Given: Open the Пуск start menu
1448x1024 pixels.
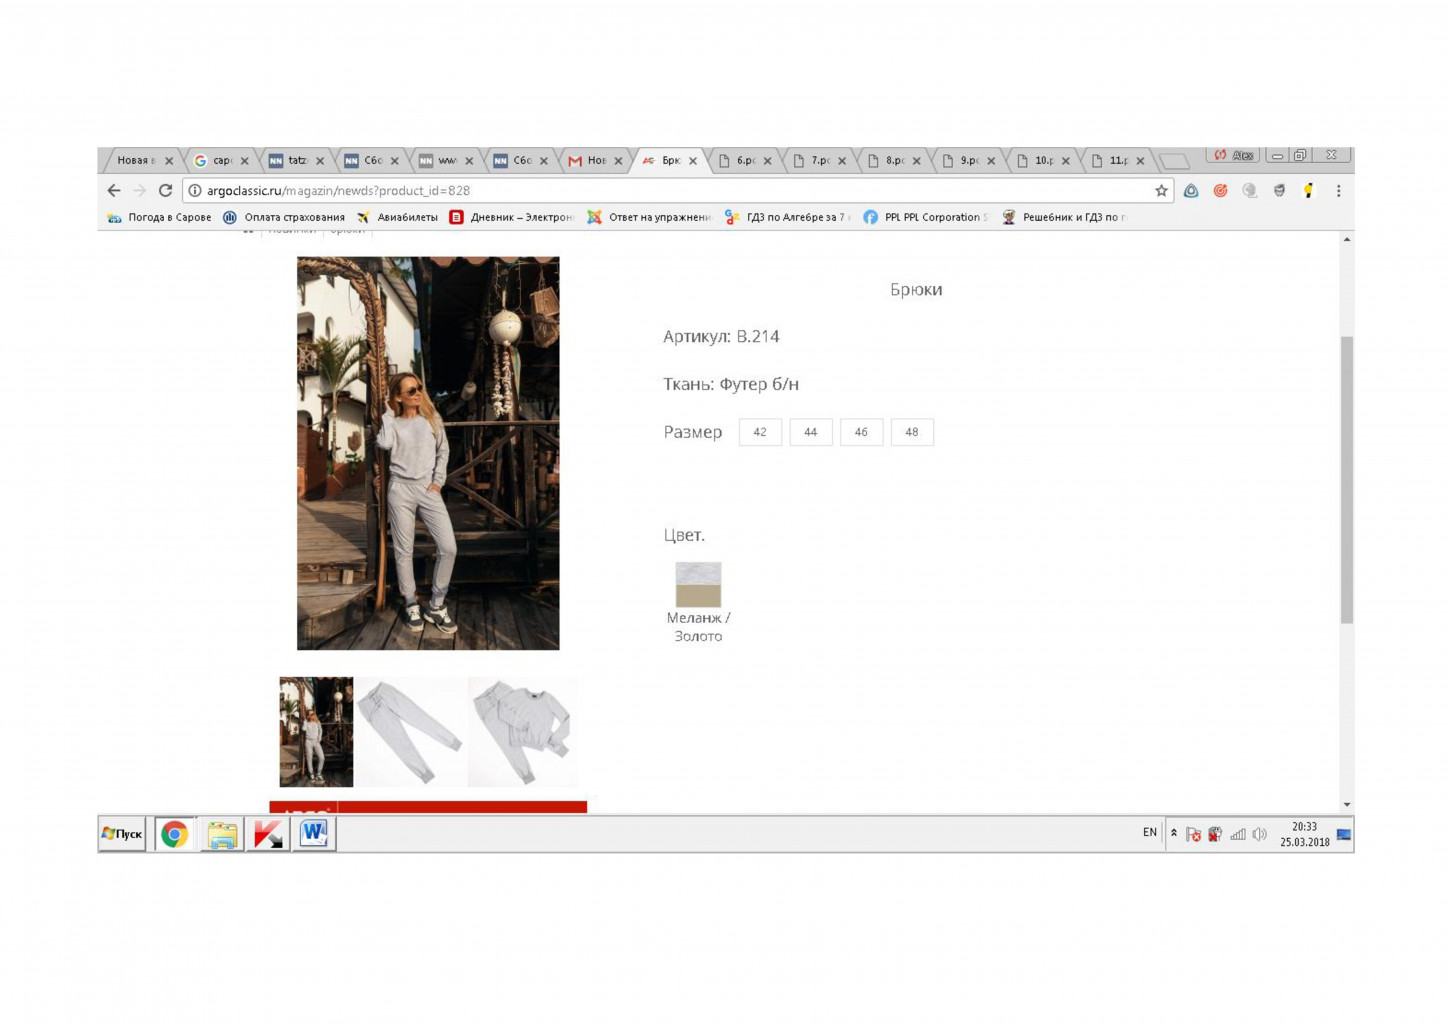Looking at the screenshot, I should pyautogui.click(x=122, y=834).
